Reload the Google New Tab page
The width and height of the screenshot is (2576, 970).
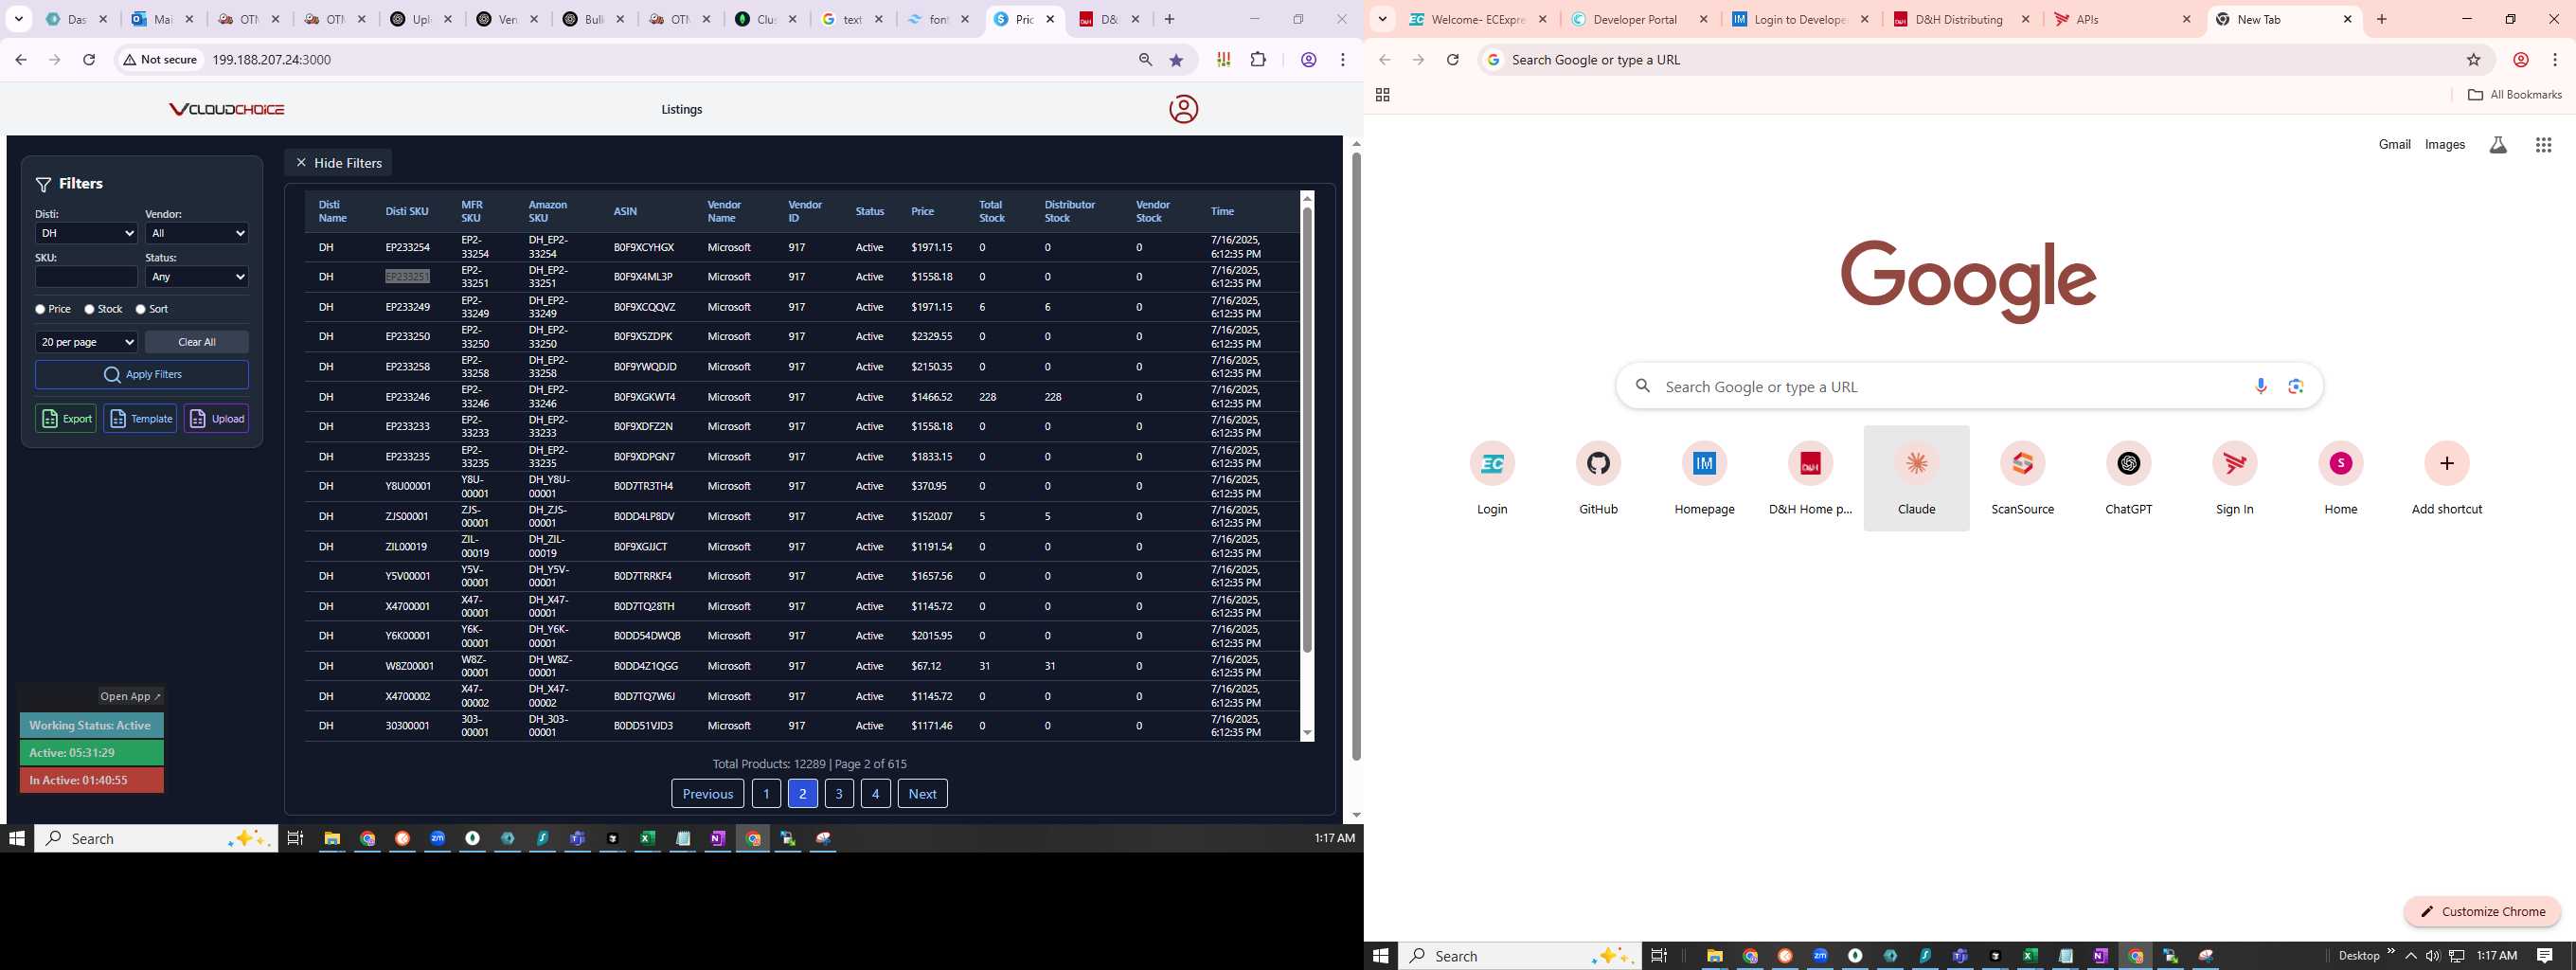coord(1452,60)
